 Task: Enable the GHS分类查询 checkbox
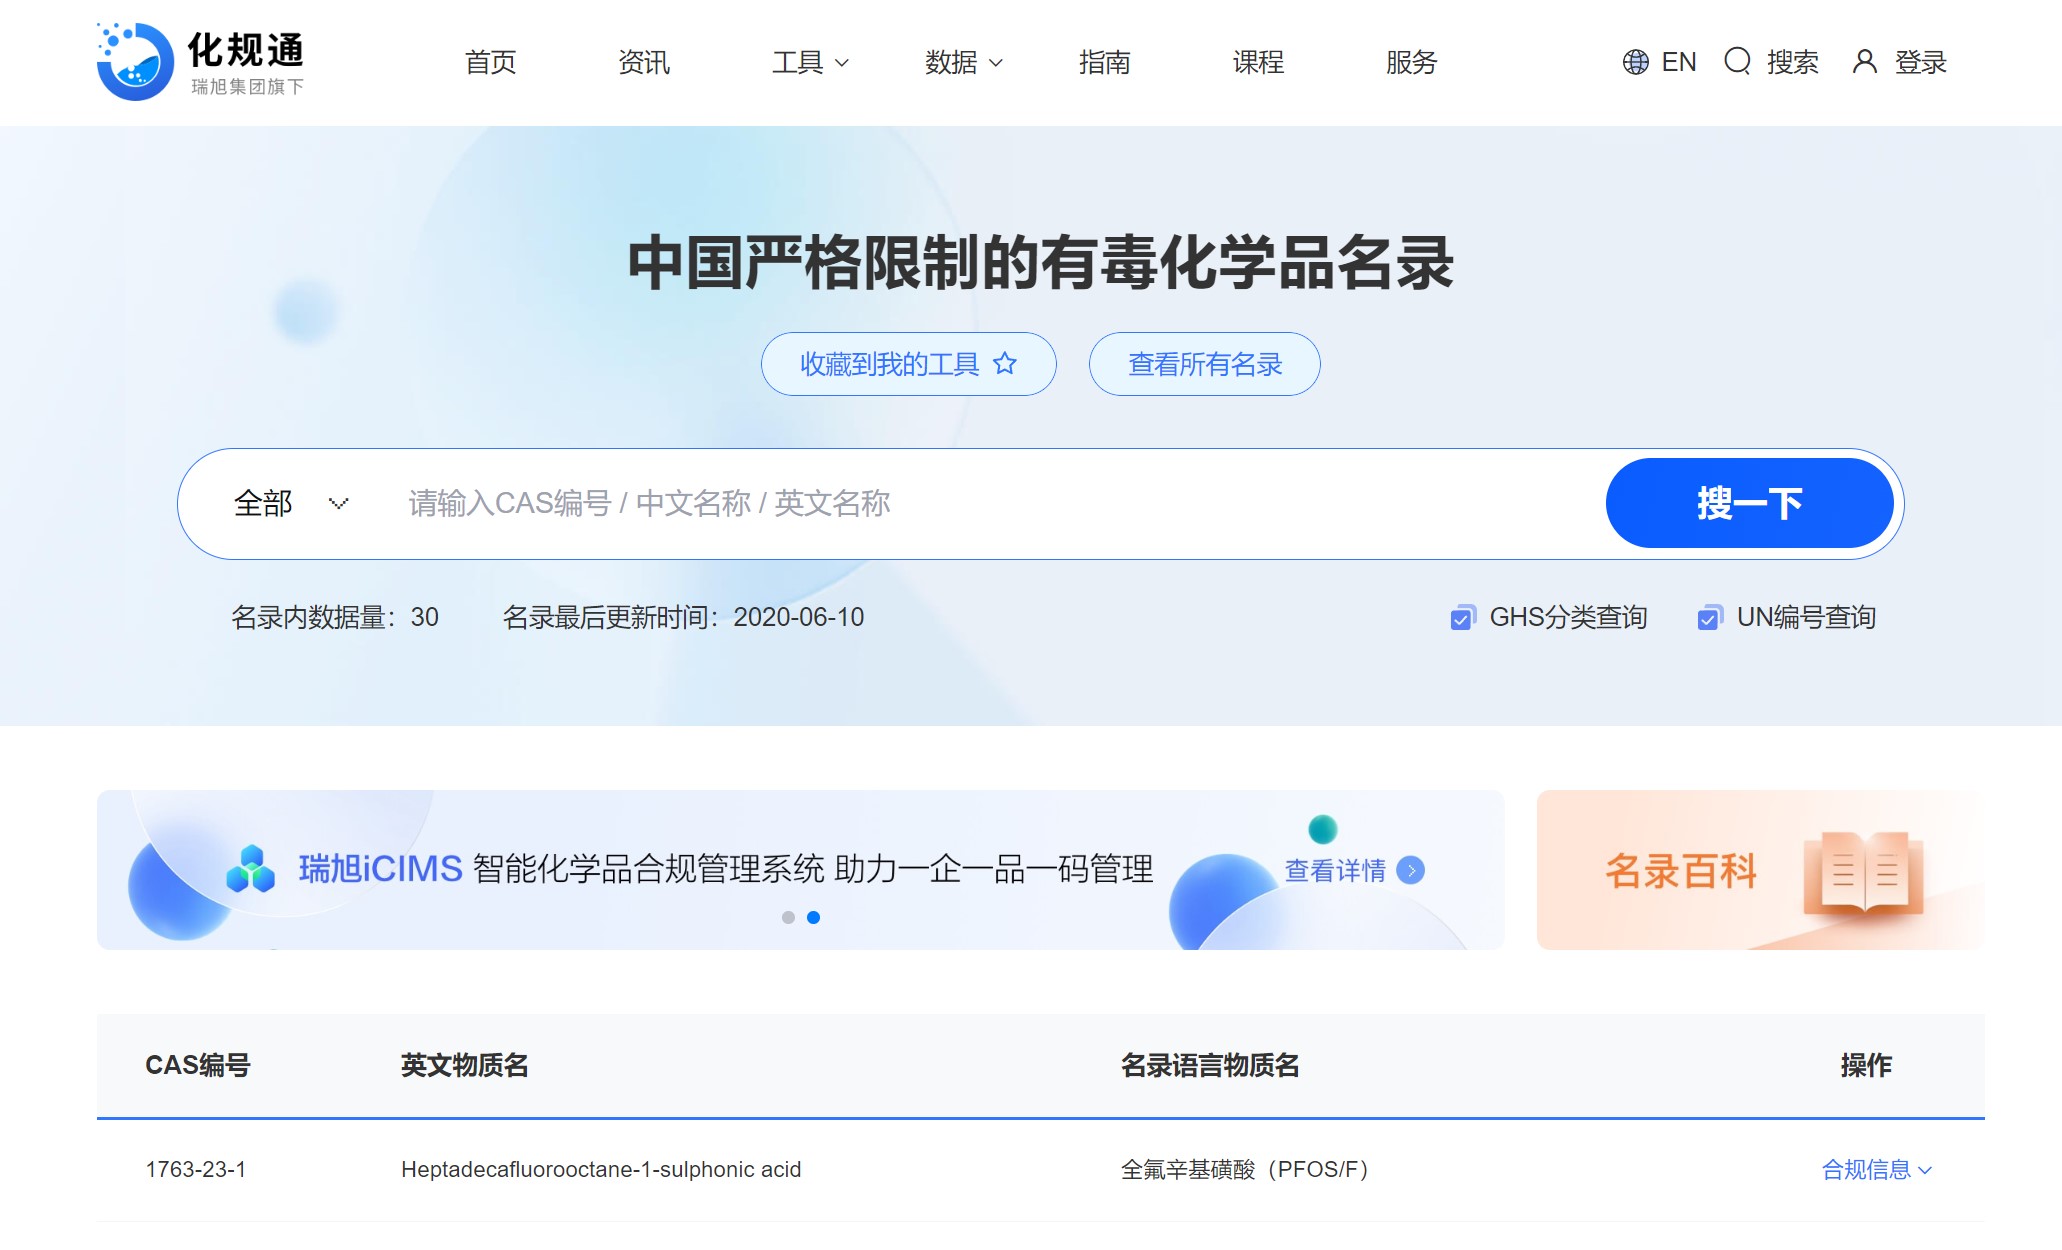tap(1462, 618)
